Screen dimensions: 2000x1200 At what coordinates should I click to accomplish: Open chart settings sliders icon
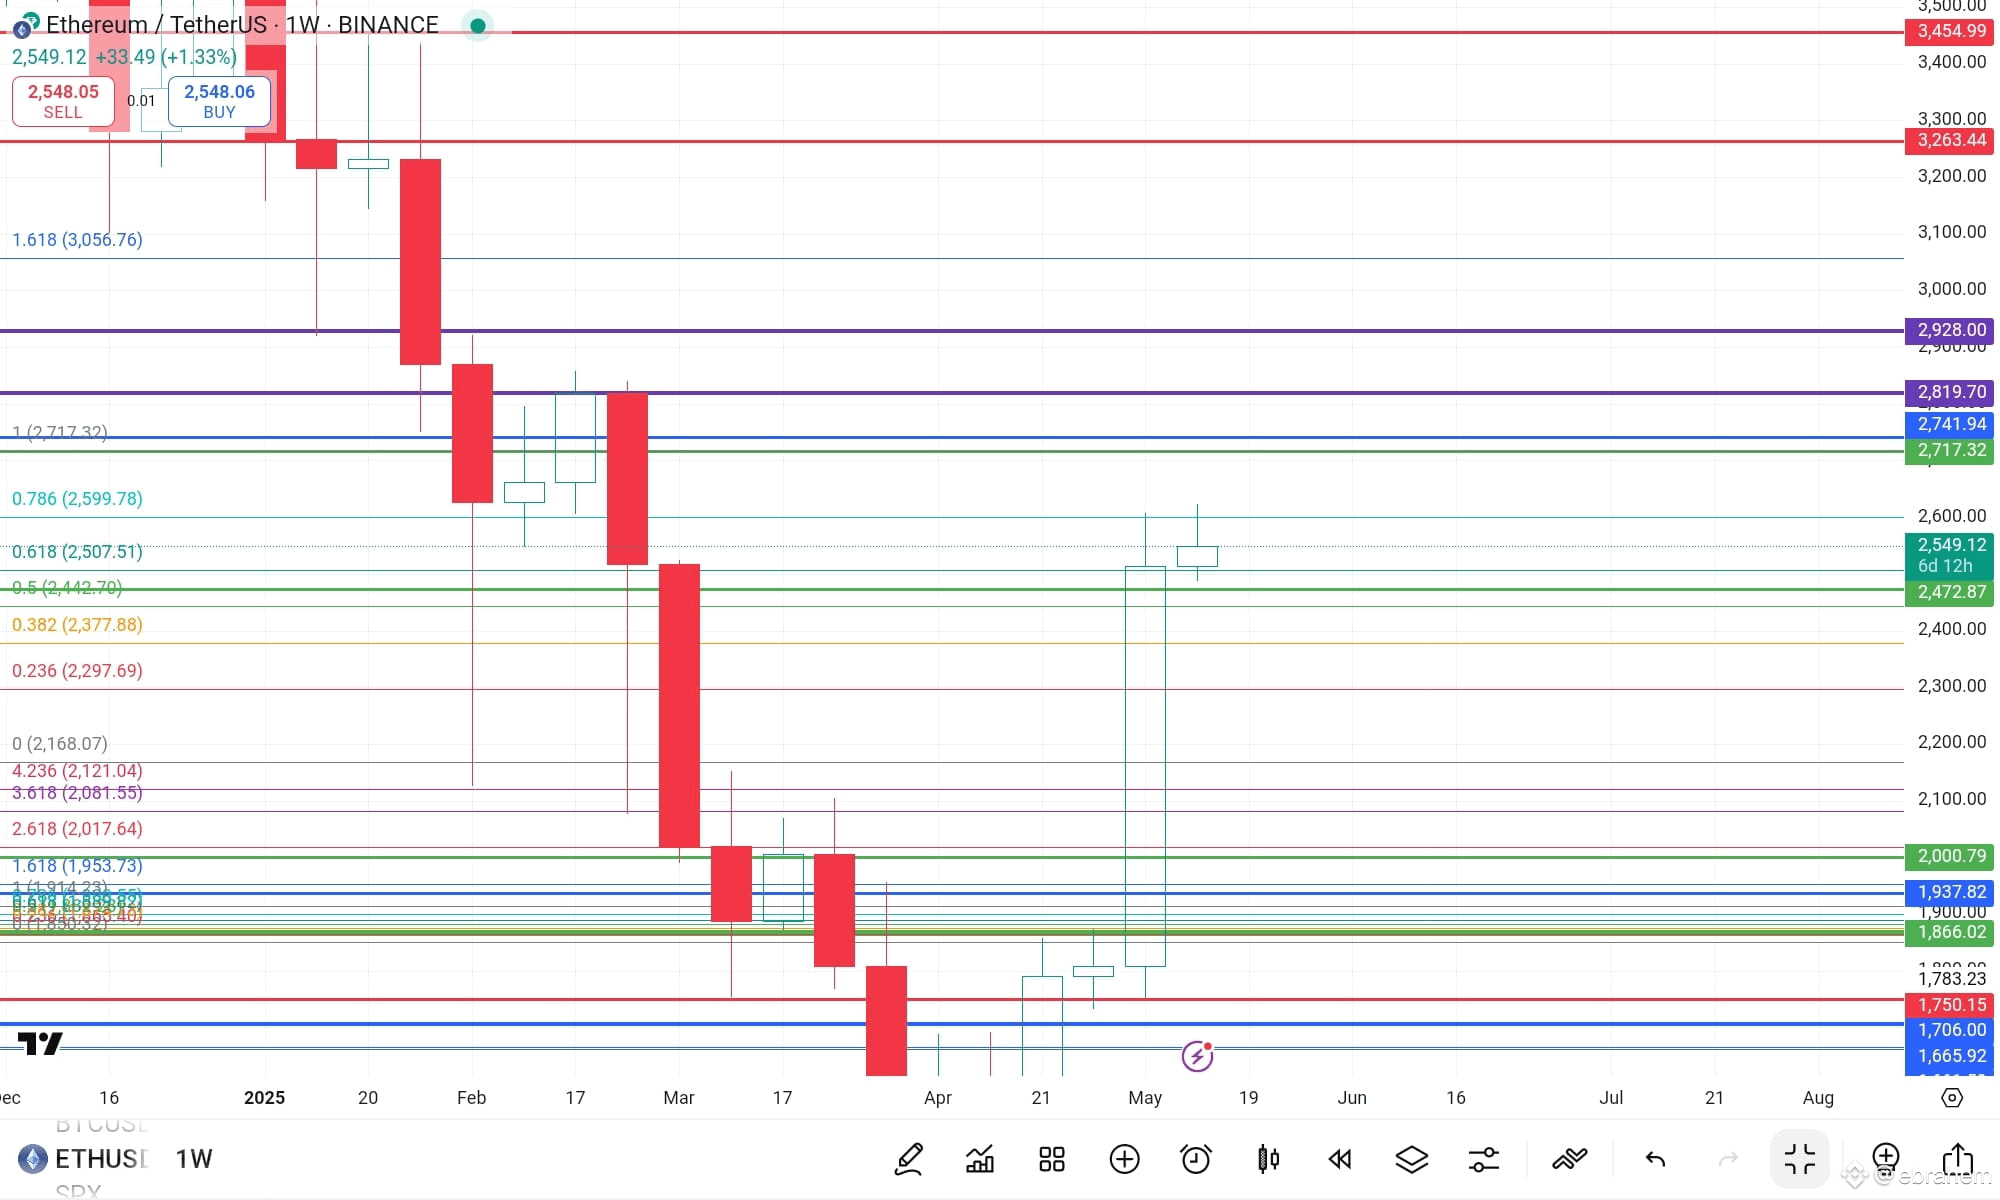(x=1484, y=1159)
